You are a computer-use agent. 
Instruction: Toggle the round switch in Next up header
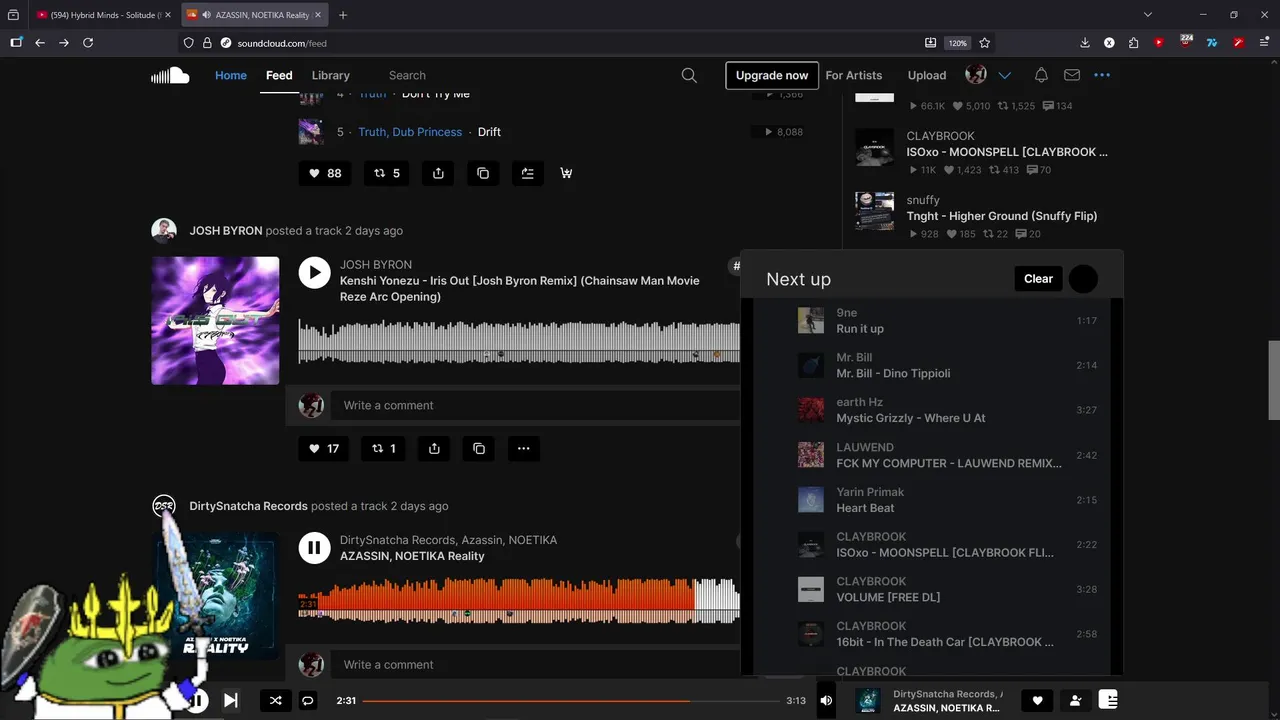pos(1083,279)
